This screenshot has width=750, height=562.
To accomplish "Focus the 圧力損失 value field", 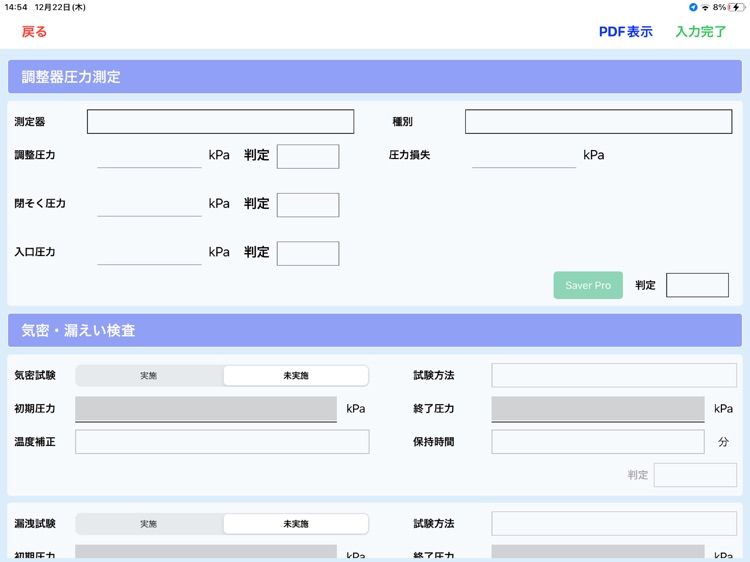I will tap(524, 156).
